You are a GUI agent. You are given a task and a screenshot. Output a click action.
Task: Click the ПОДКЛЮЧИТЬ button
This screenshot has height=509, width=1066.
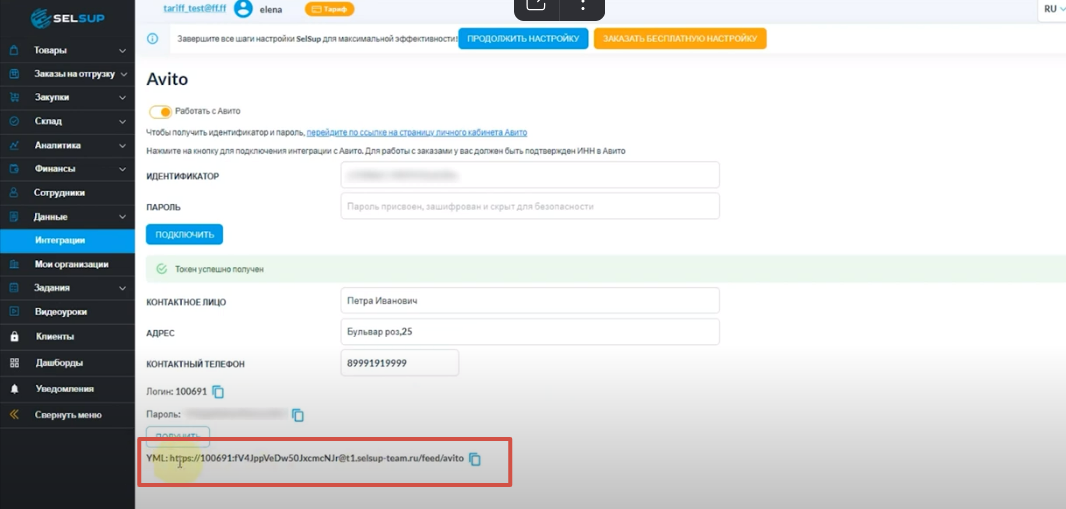click(184, 234)
